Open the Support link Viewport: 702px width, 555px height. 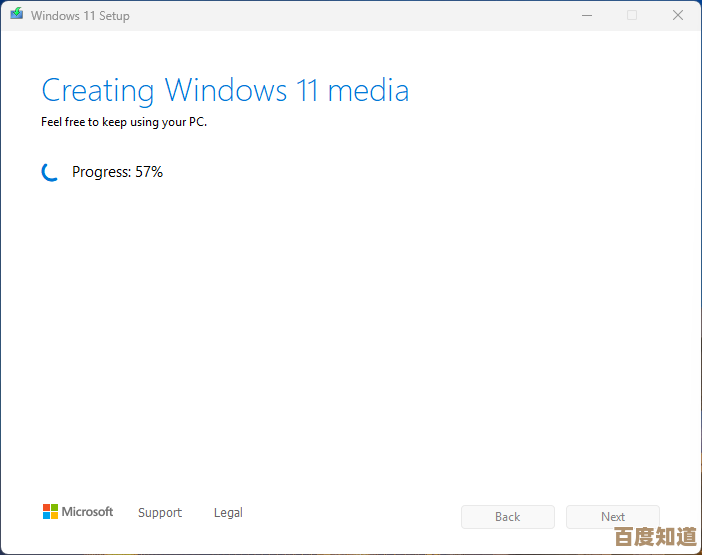tap(160, 512)
